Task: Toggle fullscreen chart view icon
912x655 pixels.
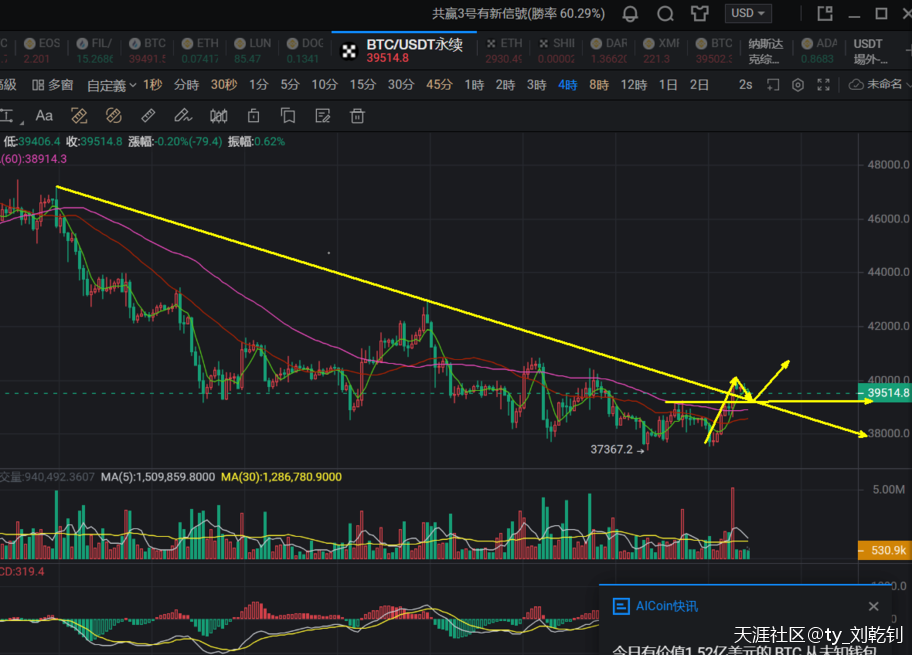Action: [824, 85]
